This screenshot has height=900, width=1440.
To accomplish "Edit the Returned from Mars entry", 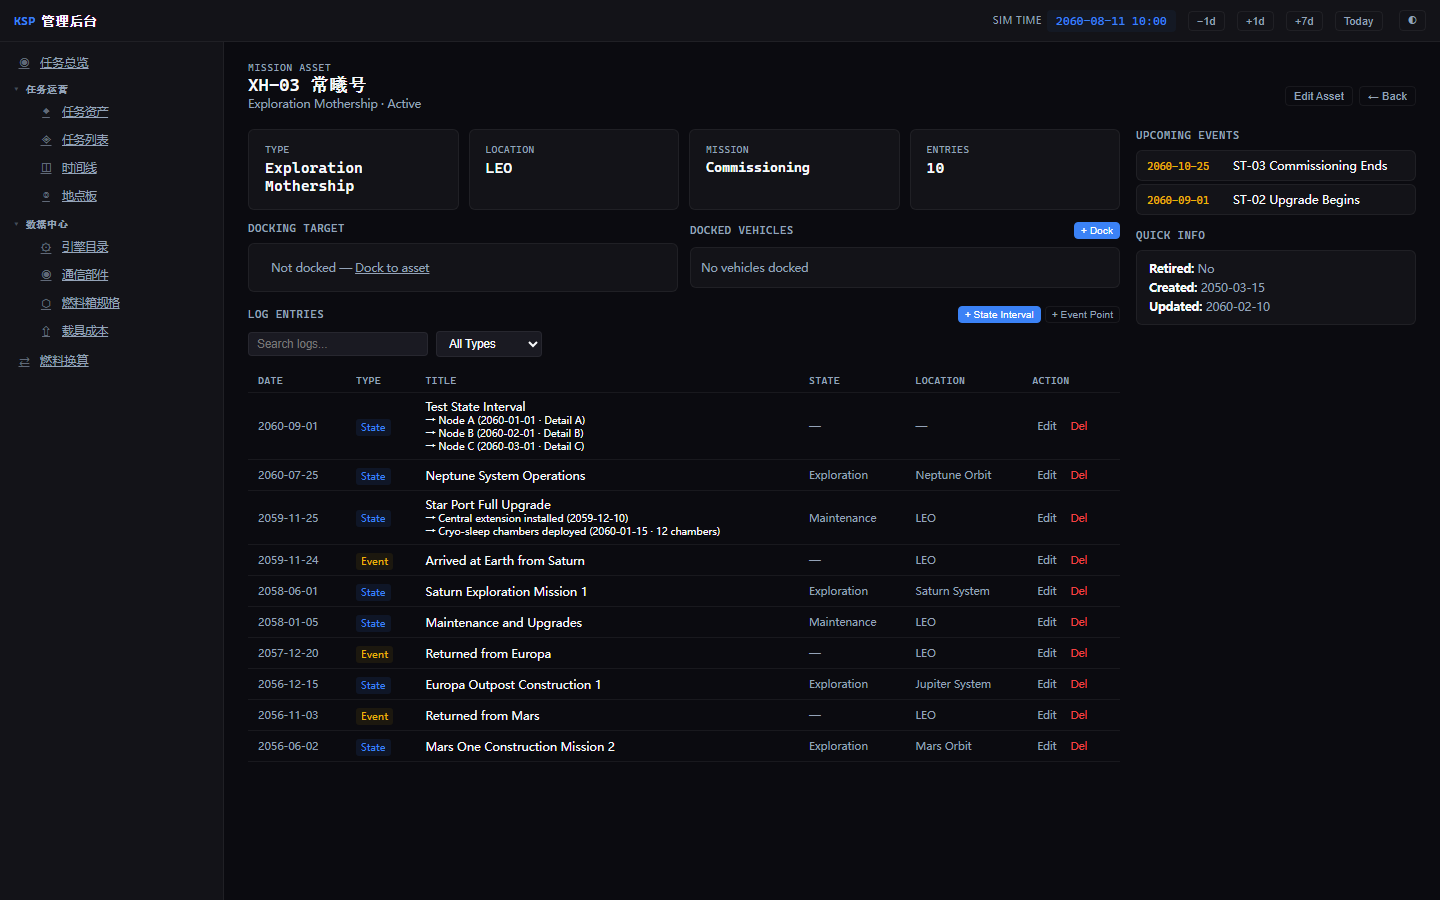I will pos(1047,715).
